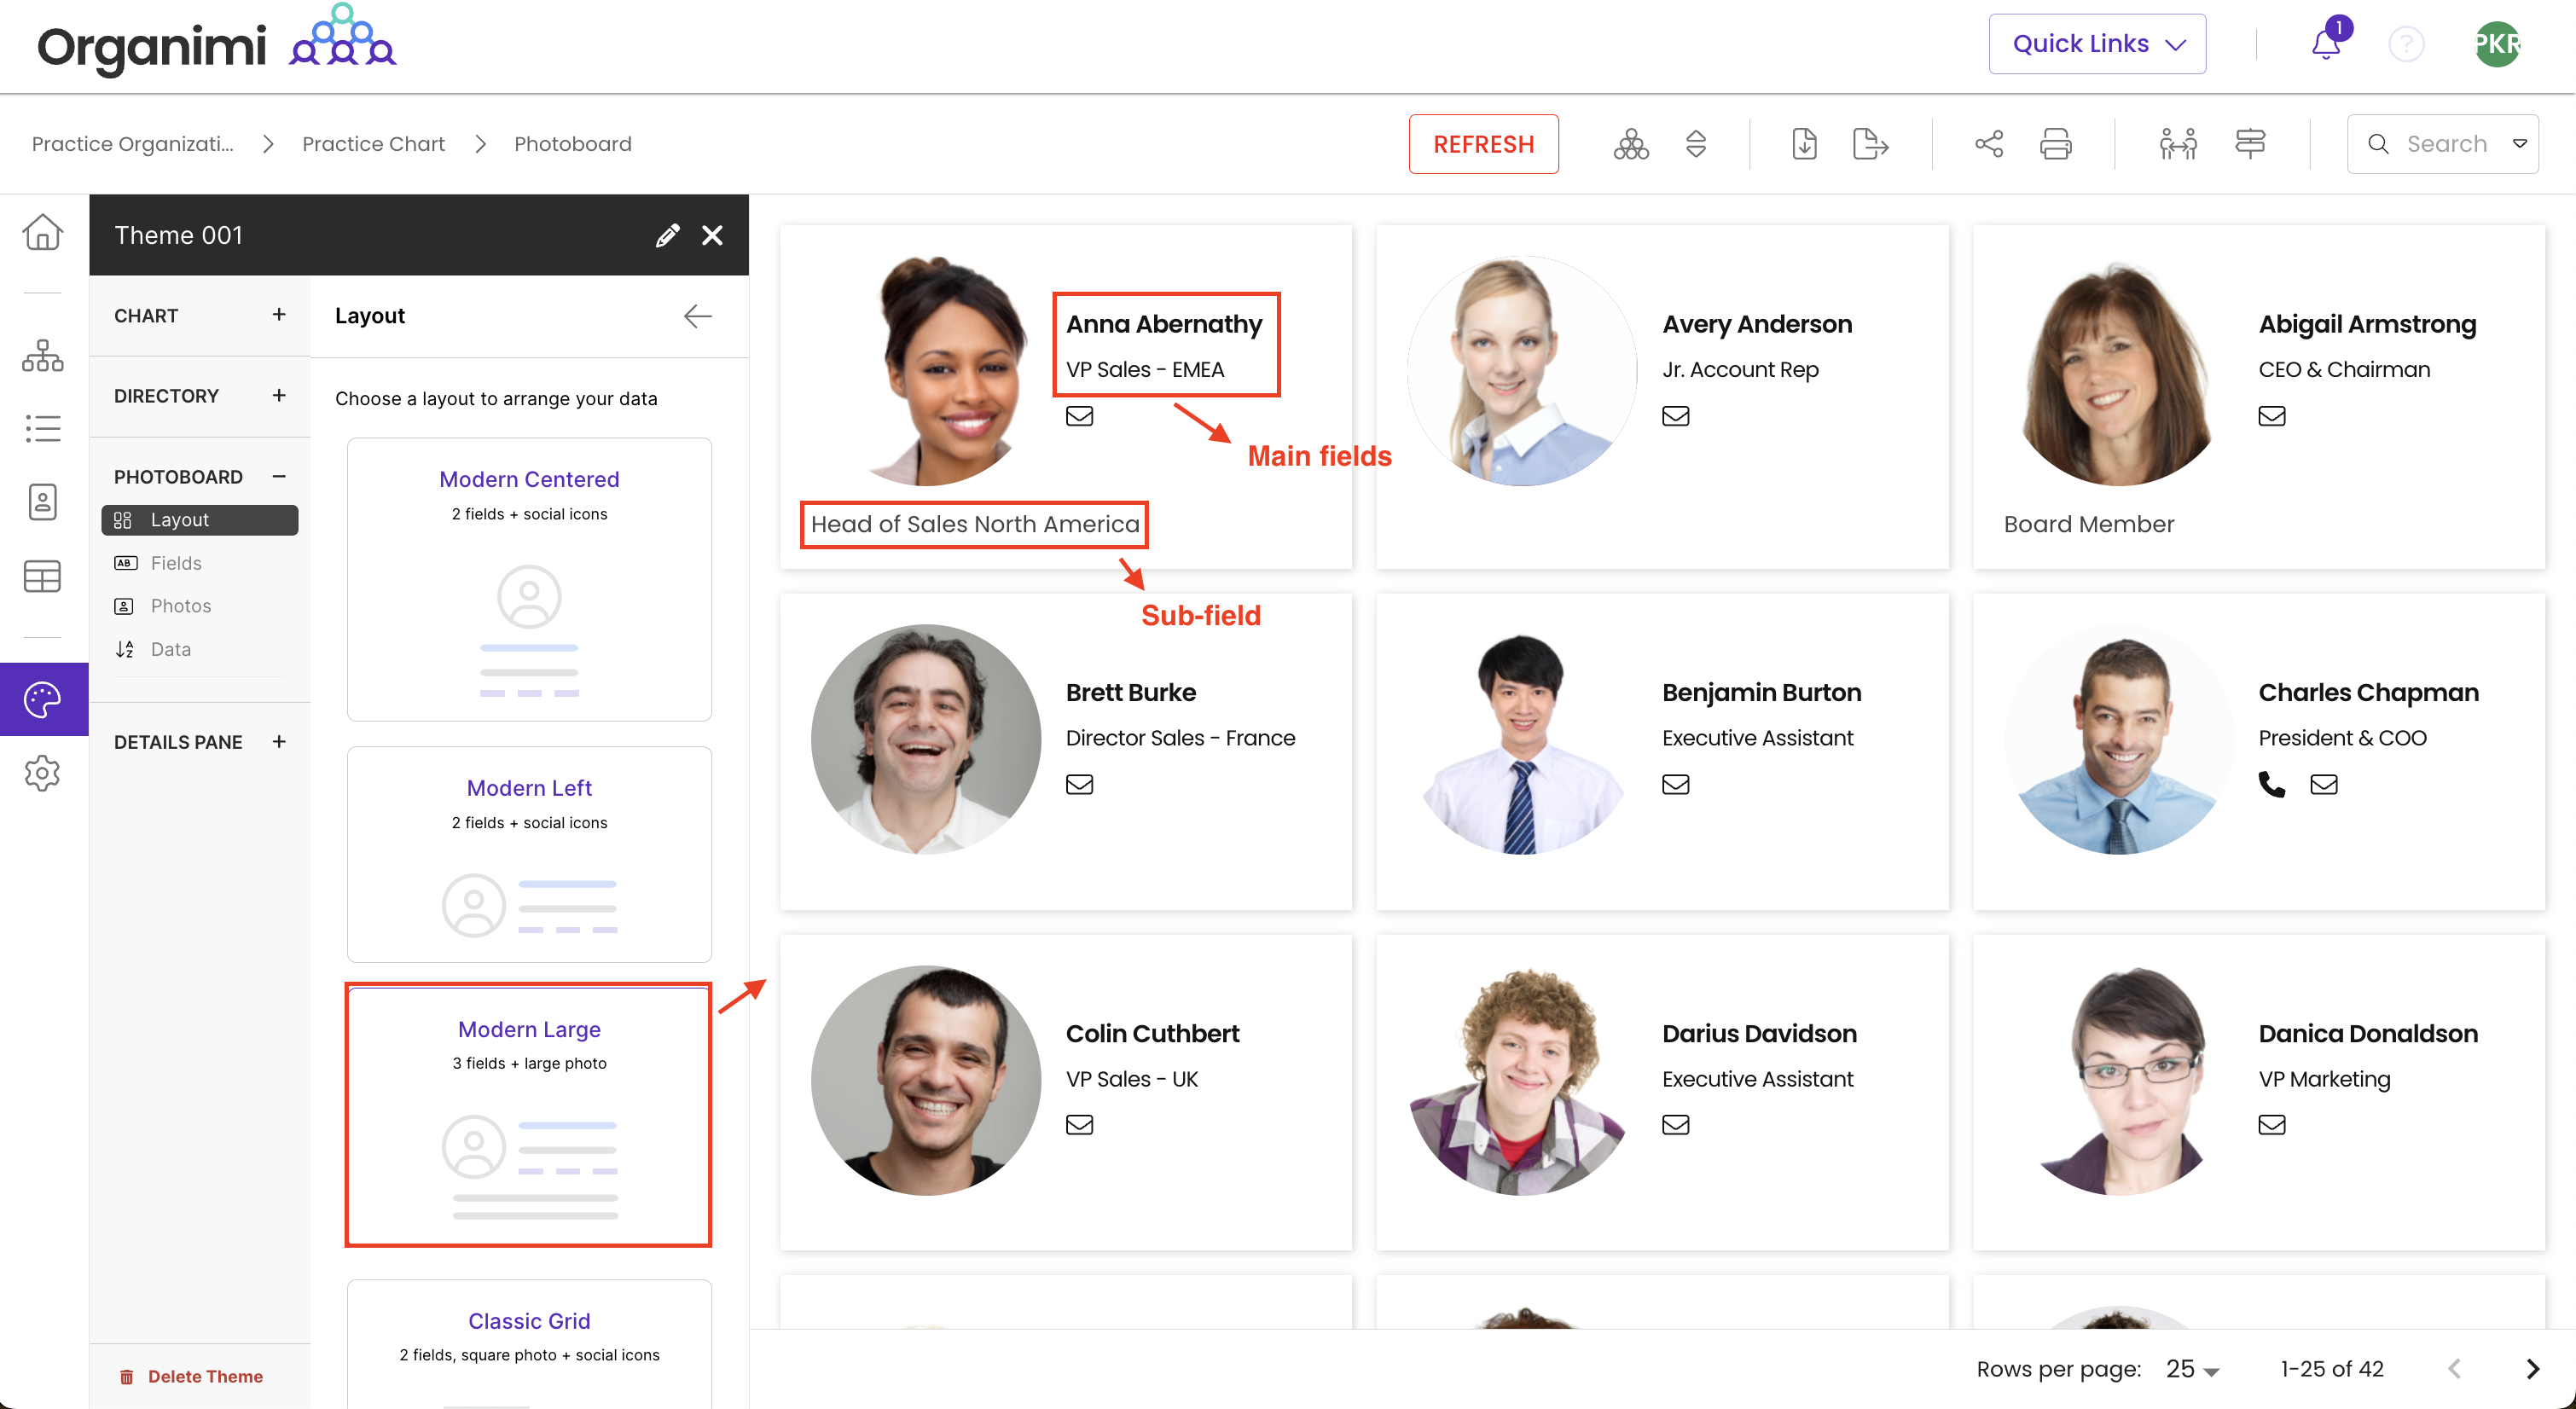Go back using the Layout arrow

pyautogui.click(x=697, y=316)
